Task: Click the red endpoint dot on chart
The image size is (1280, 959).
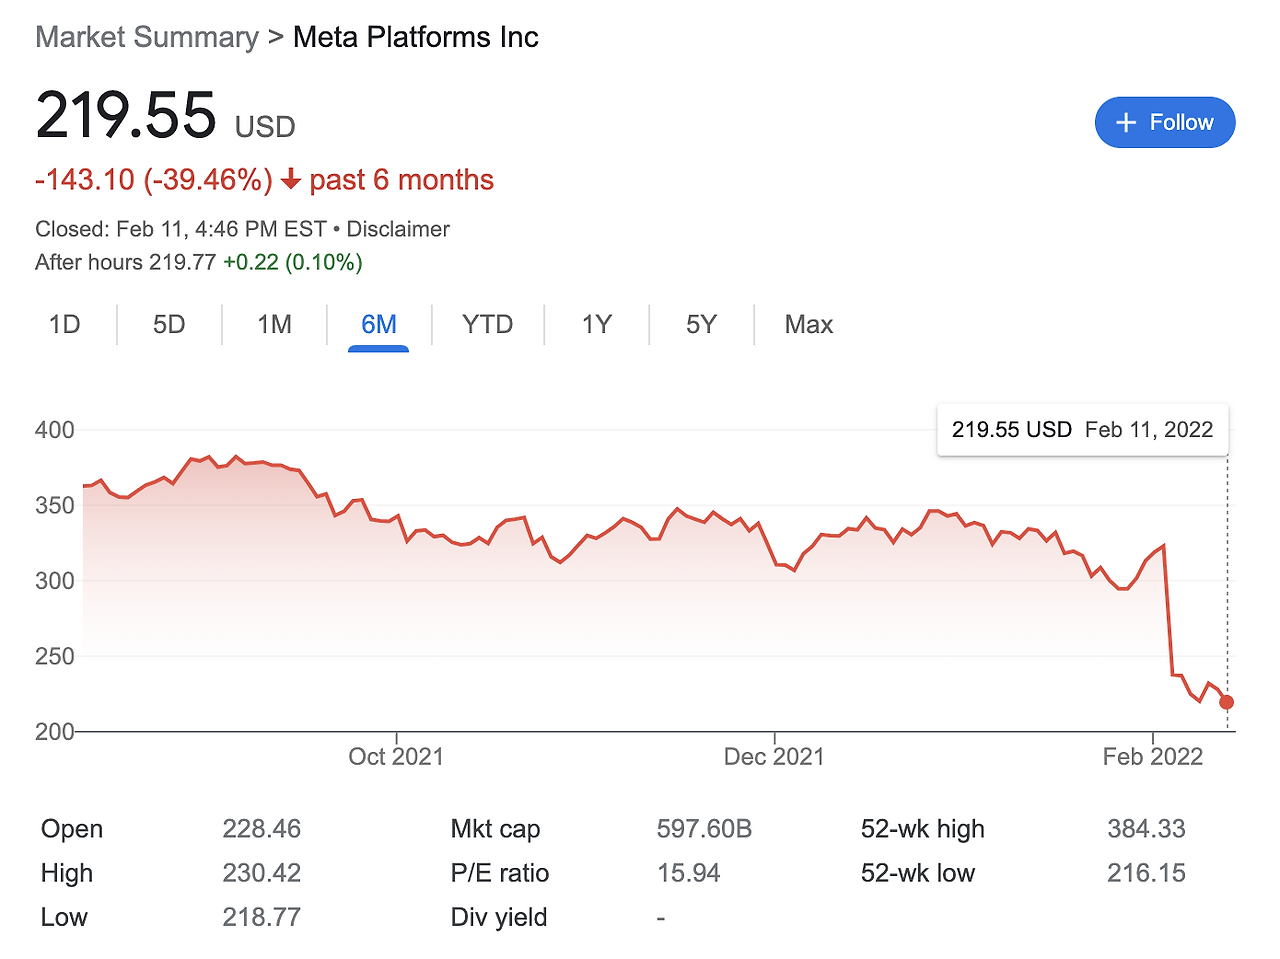Action: 1227,702
